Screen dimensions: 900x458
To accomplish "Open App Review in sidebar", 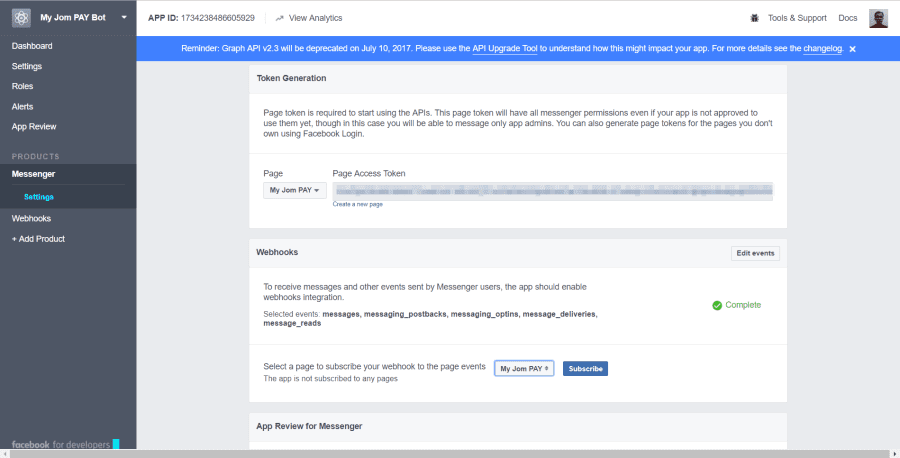I will coord(34,126).
